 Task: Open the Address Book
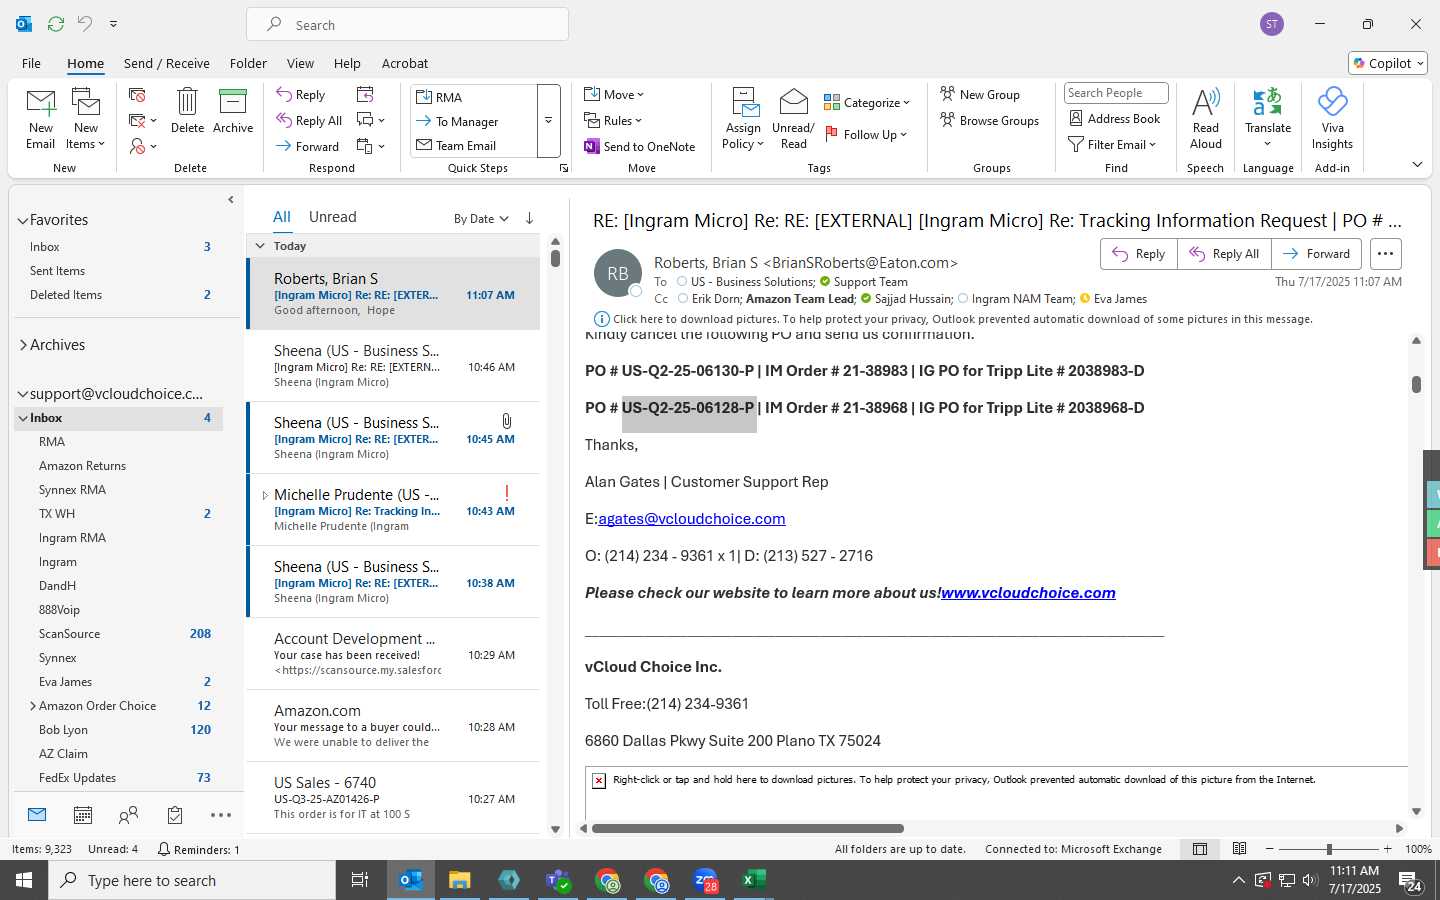pyautogui.click(x=1115, y=118)
